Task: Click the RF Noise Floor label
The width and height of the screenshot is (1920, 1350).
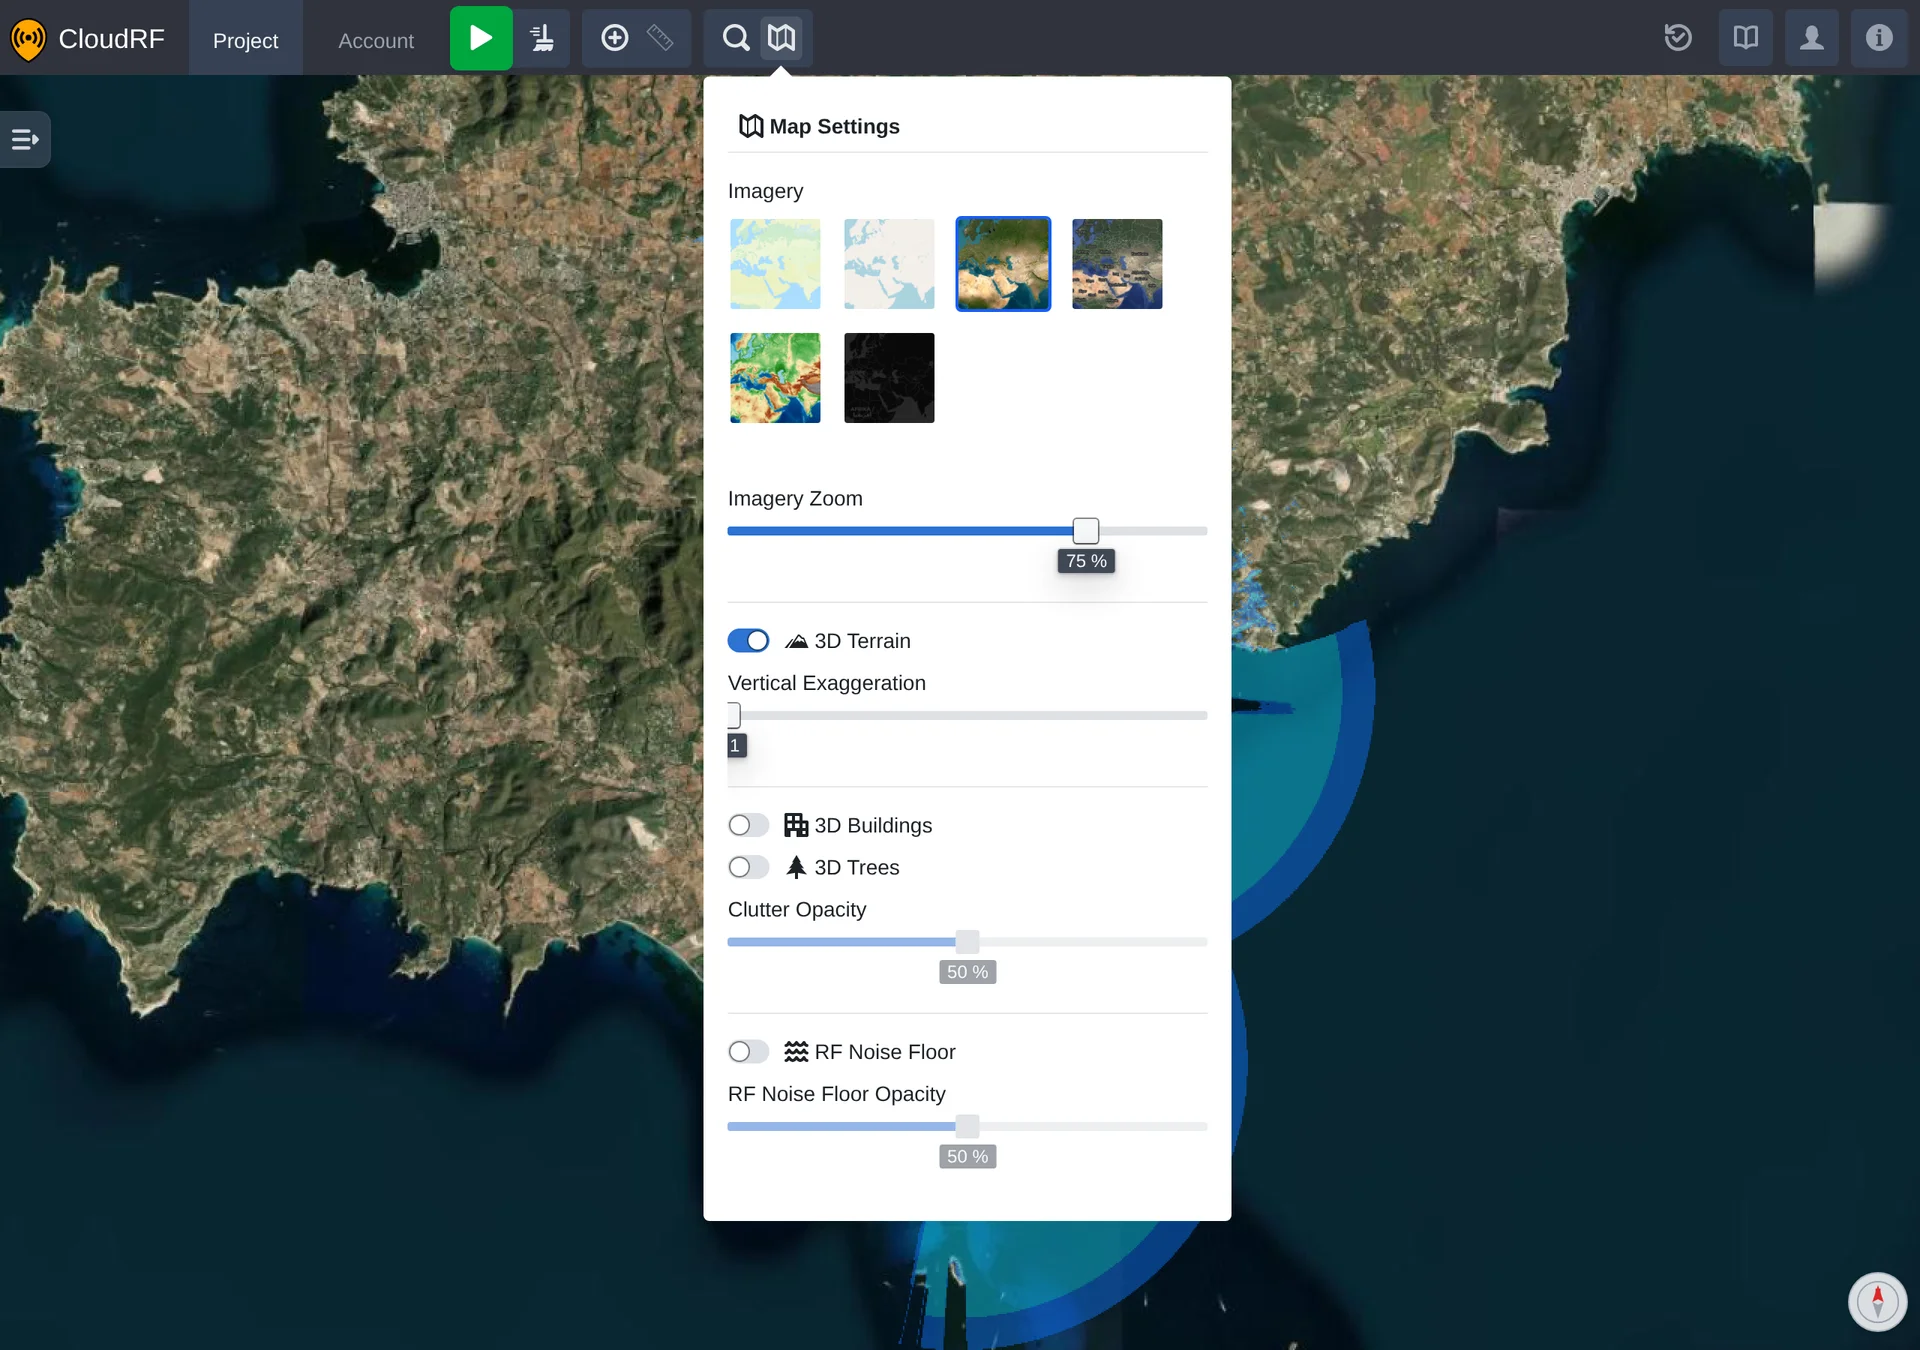Action: pos(885,1052)
